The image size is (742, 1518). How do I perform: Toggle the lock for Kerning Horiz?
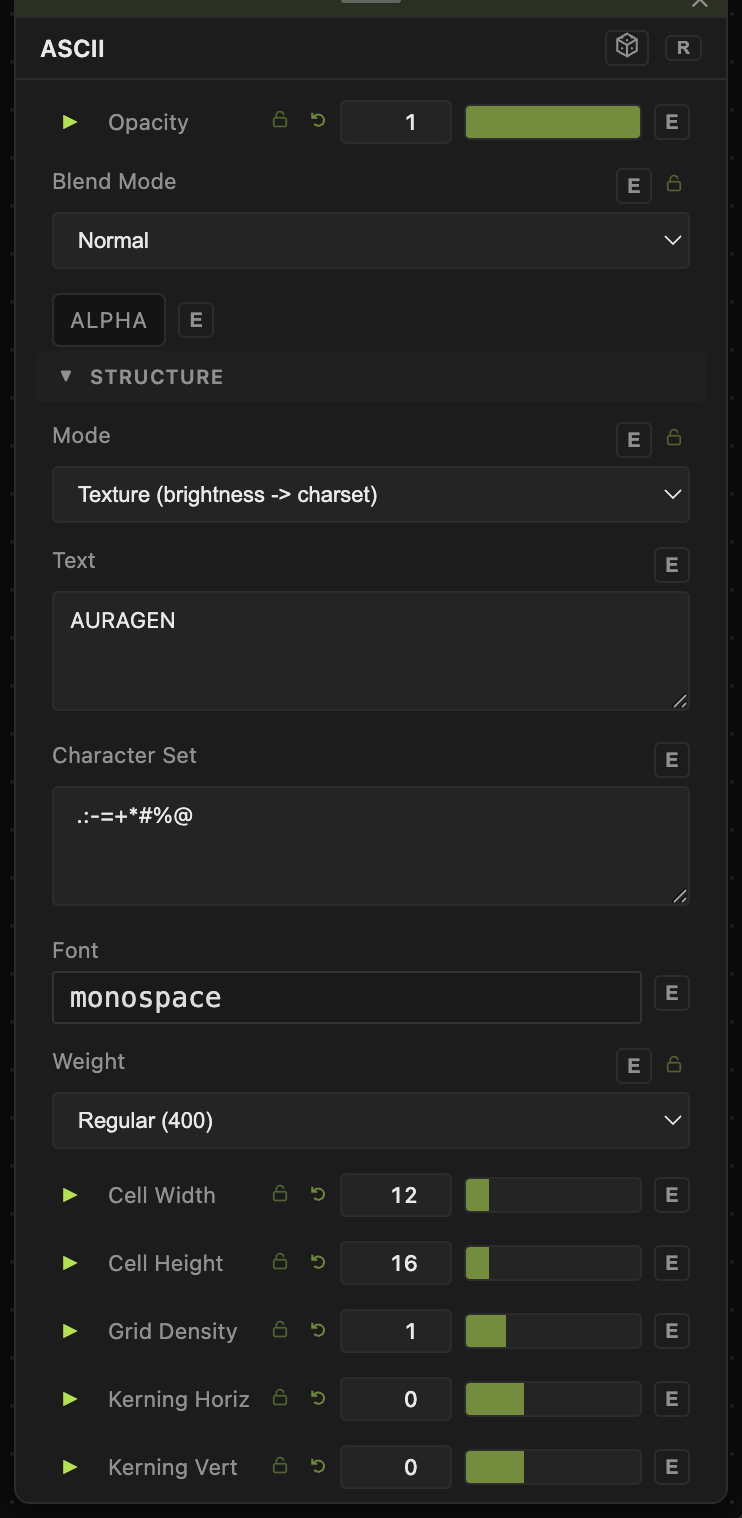pos(280,1397)
